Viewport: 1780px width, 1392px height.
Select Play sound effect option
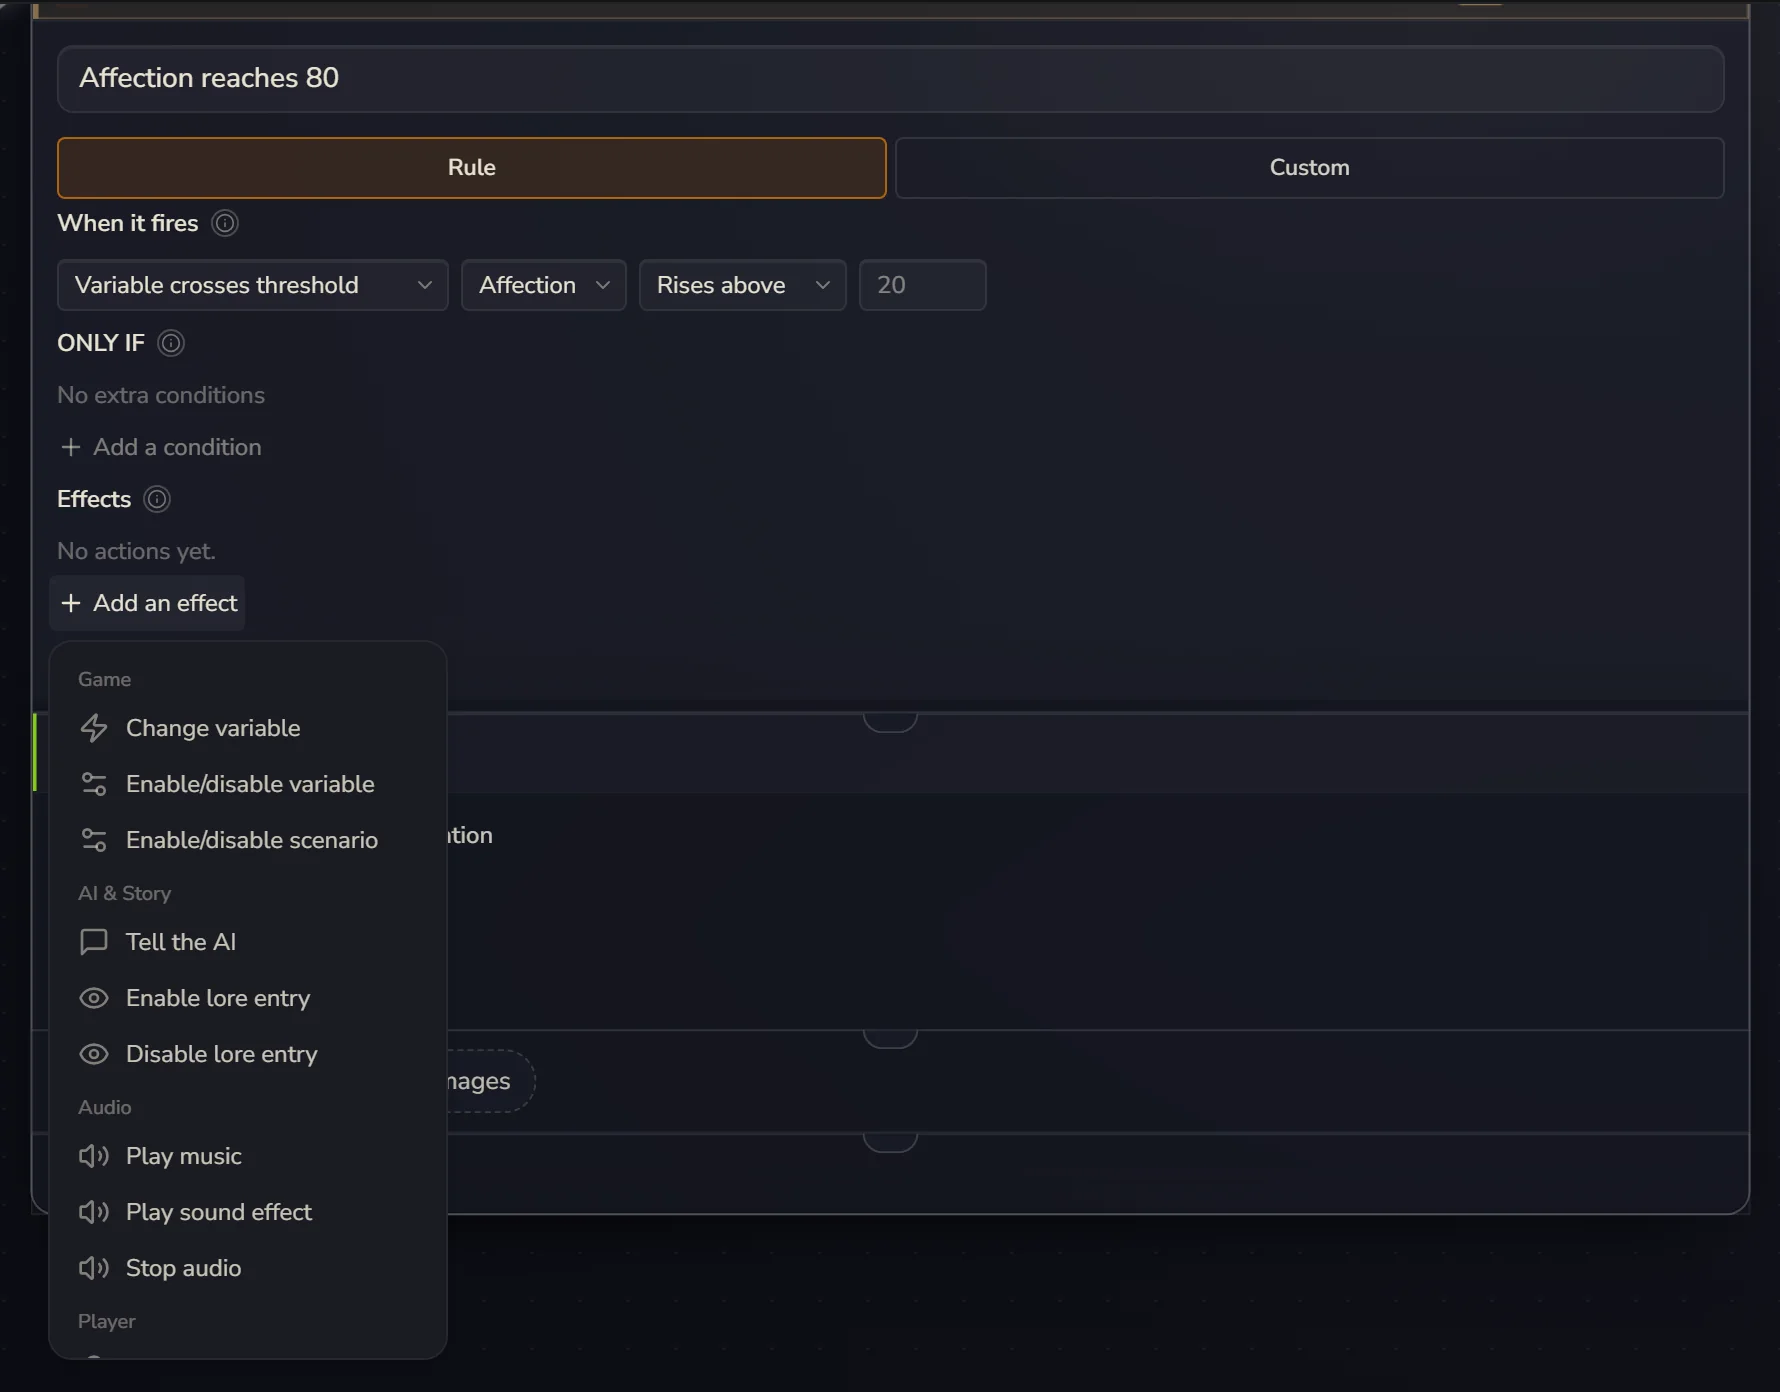click(x=248, y=1212)
